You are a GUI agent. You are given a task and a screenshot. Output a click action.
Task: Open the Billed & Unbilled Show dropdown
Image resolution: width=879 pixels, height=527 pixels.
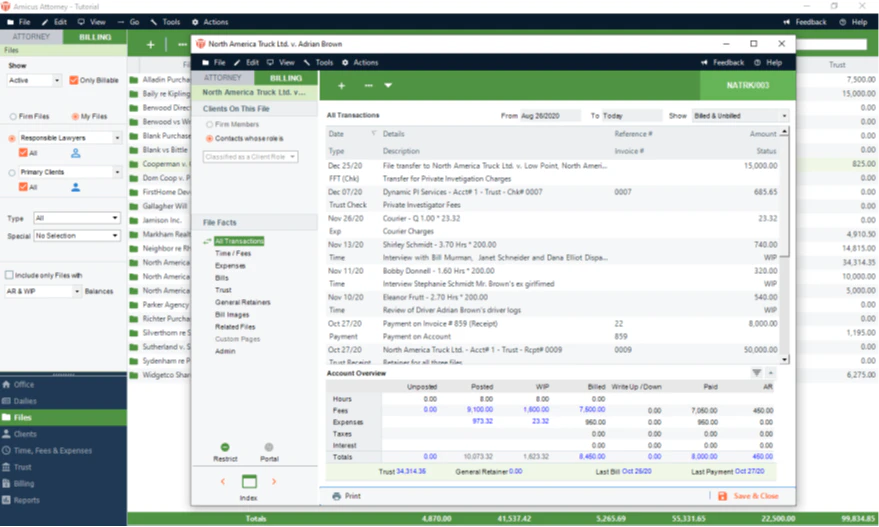[x=741, y=116]
